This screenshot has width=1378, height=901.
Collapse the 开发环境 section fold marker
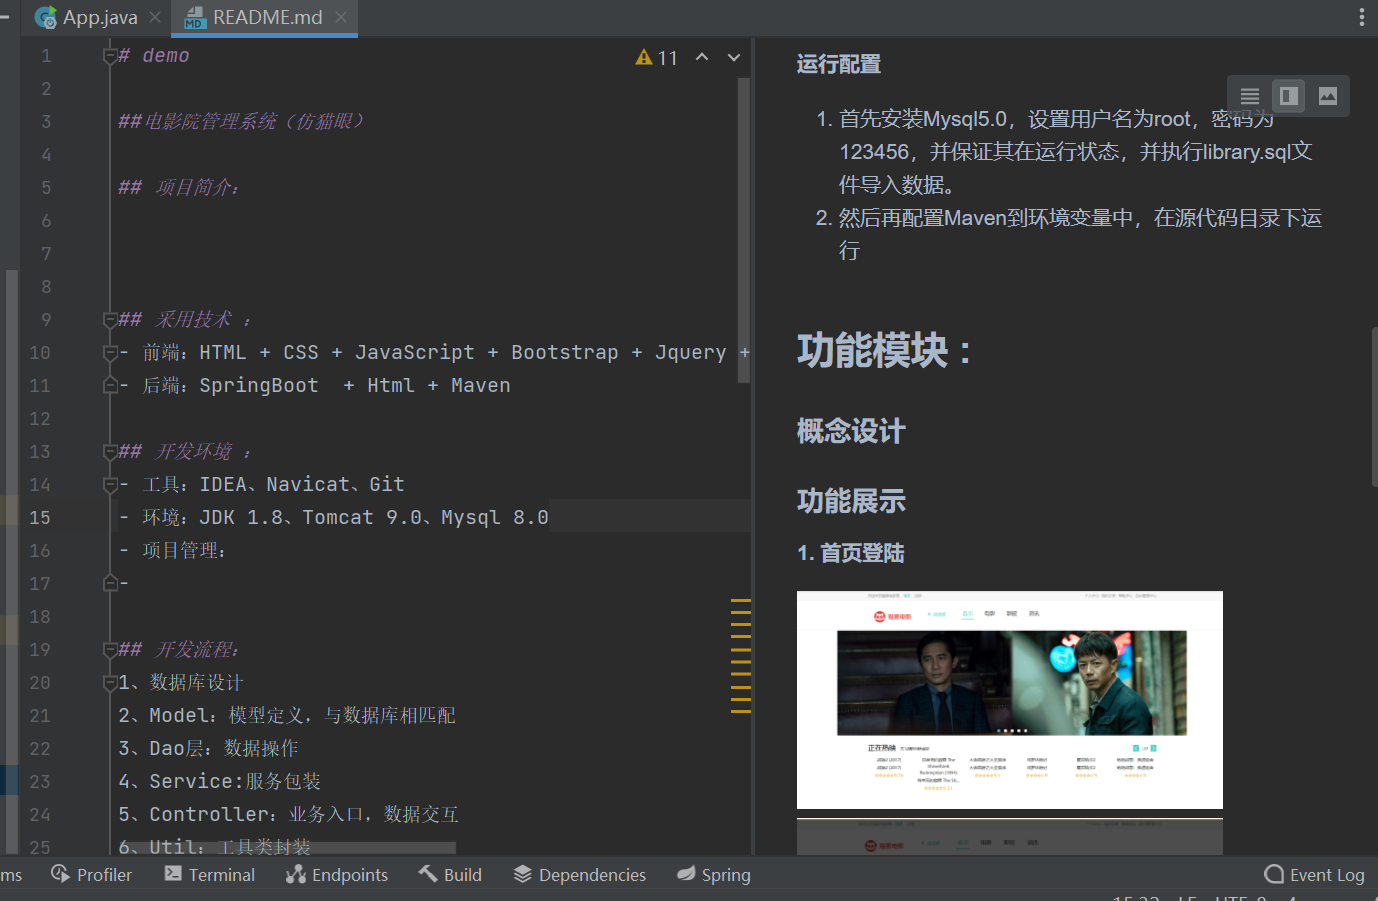point(110,452)
